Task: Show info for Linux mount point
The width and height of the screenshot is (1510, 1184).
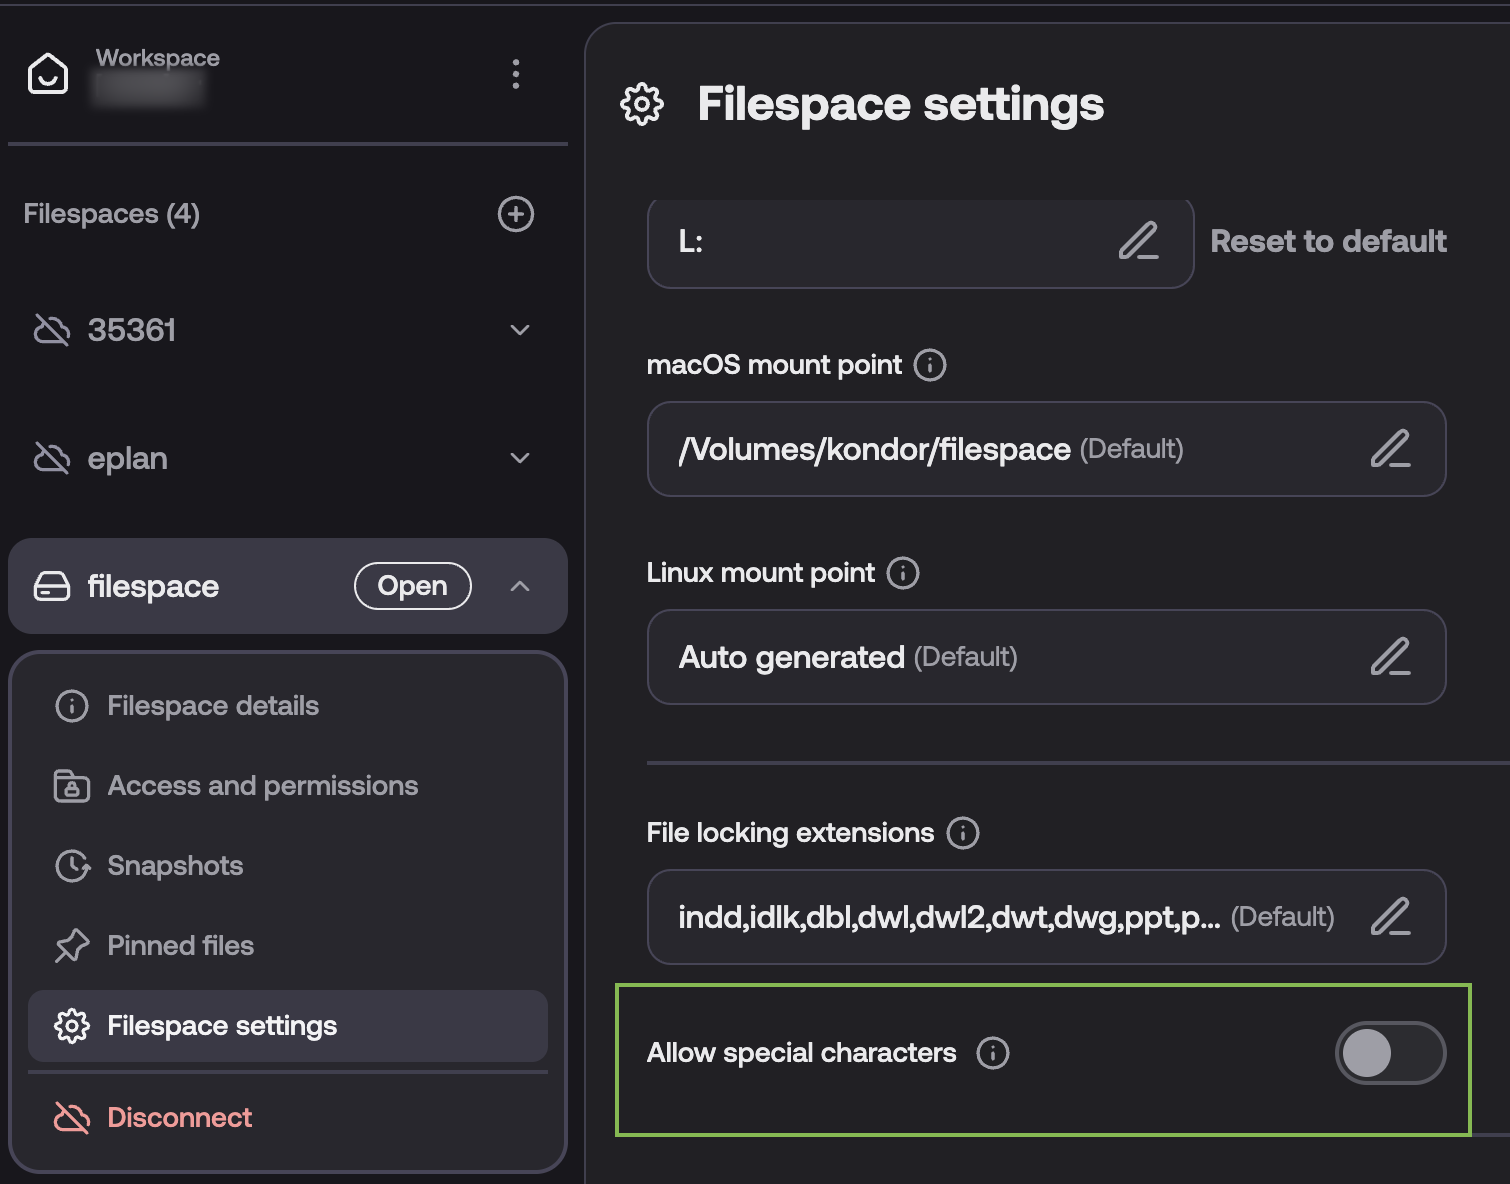Action: click(x=903, y=573)
